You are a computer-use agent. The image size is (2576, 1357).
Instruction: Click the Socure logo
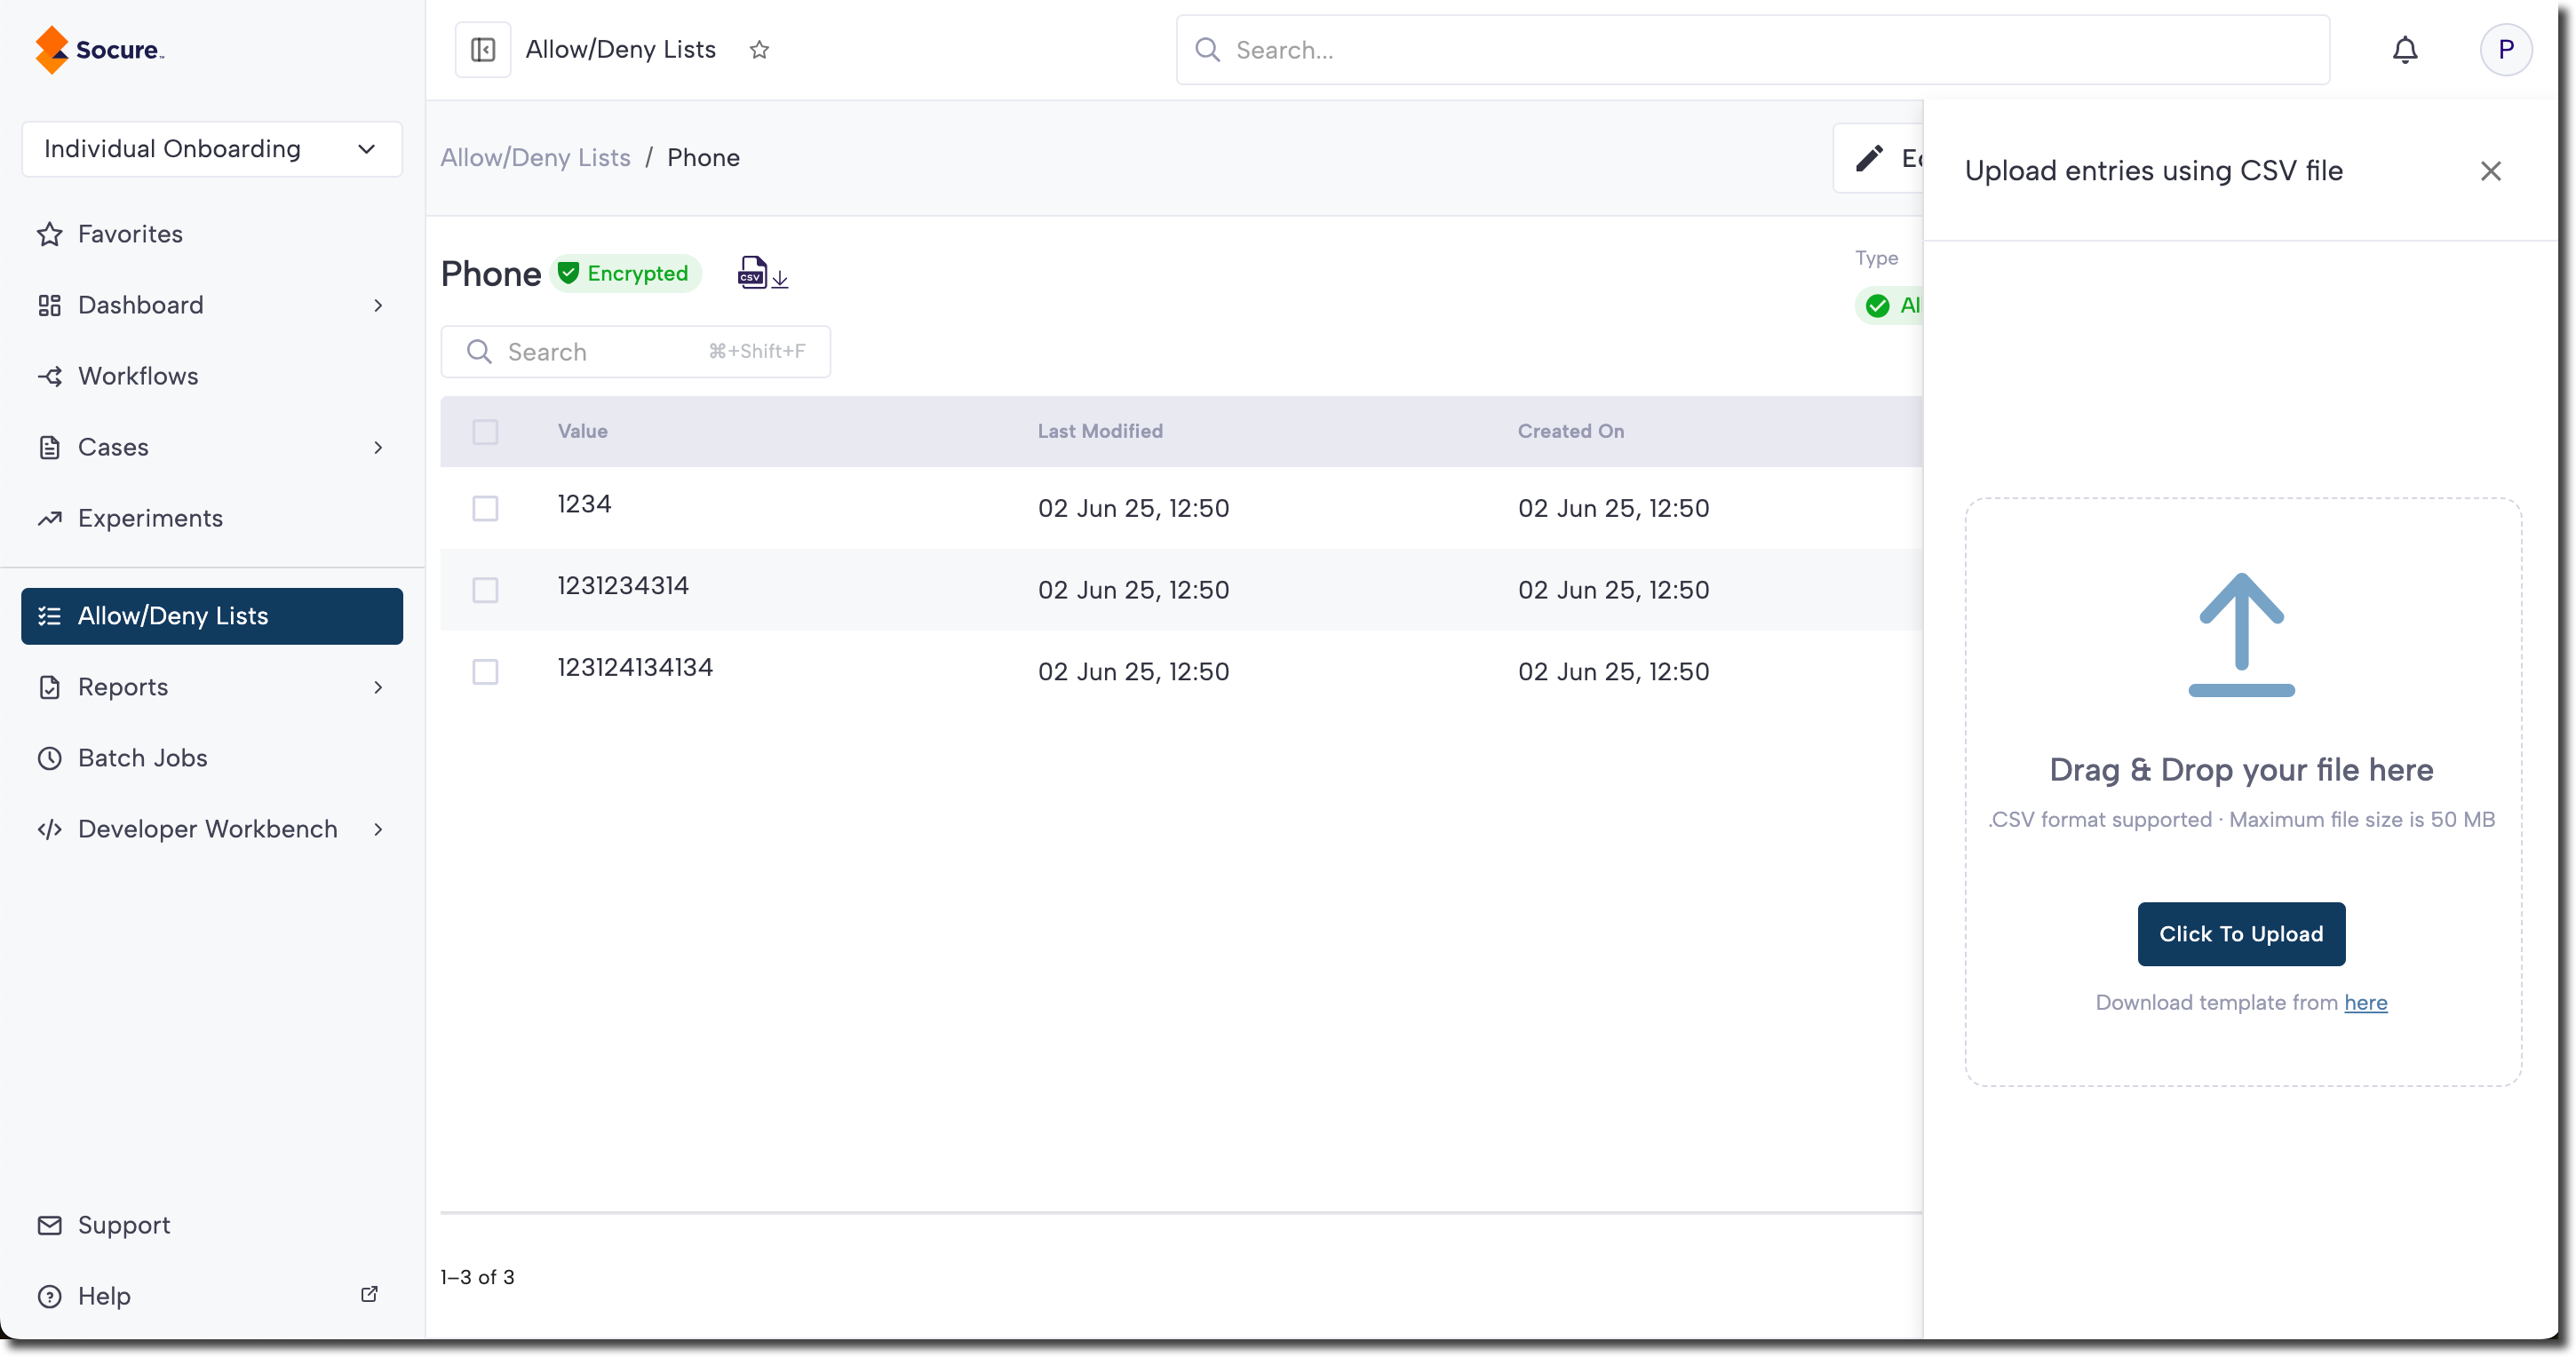100,50
